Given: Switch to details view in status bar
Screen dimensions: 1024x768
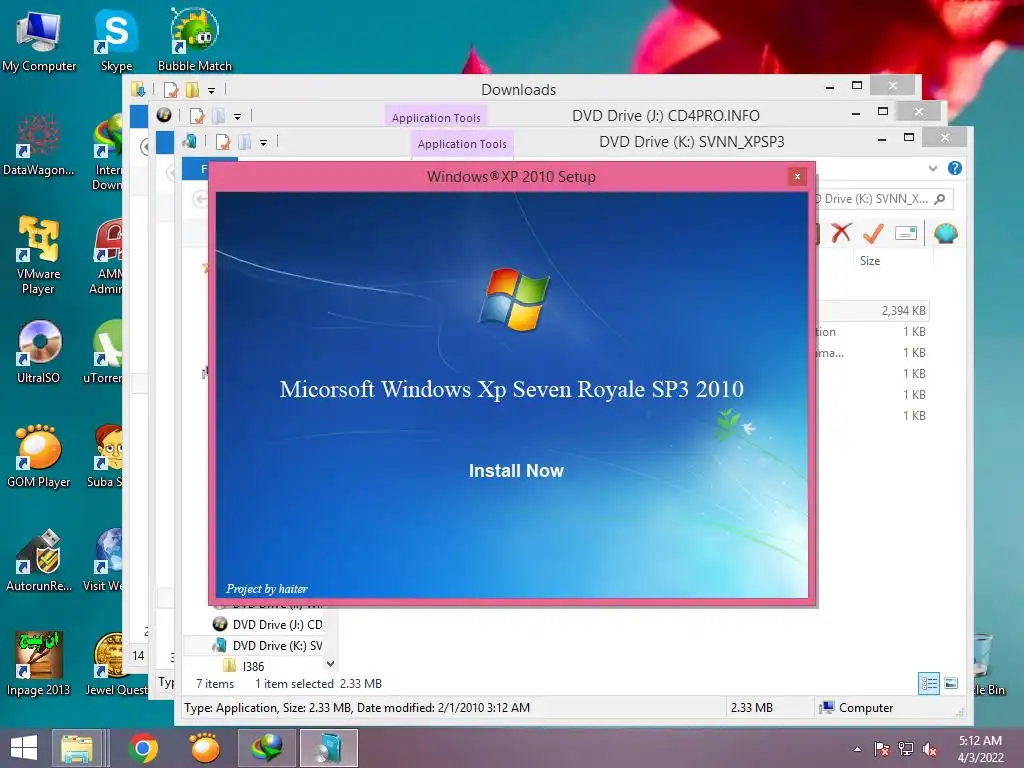Looking at the screenshot, I should tap(929, 684).
